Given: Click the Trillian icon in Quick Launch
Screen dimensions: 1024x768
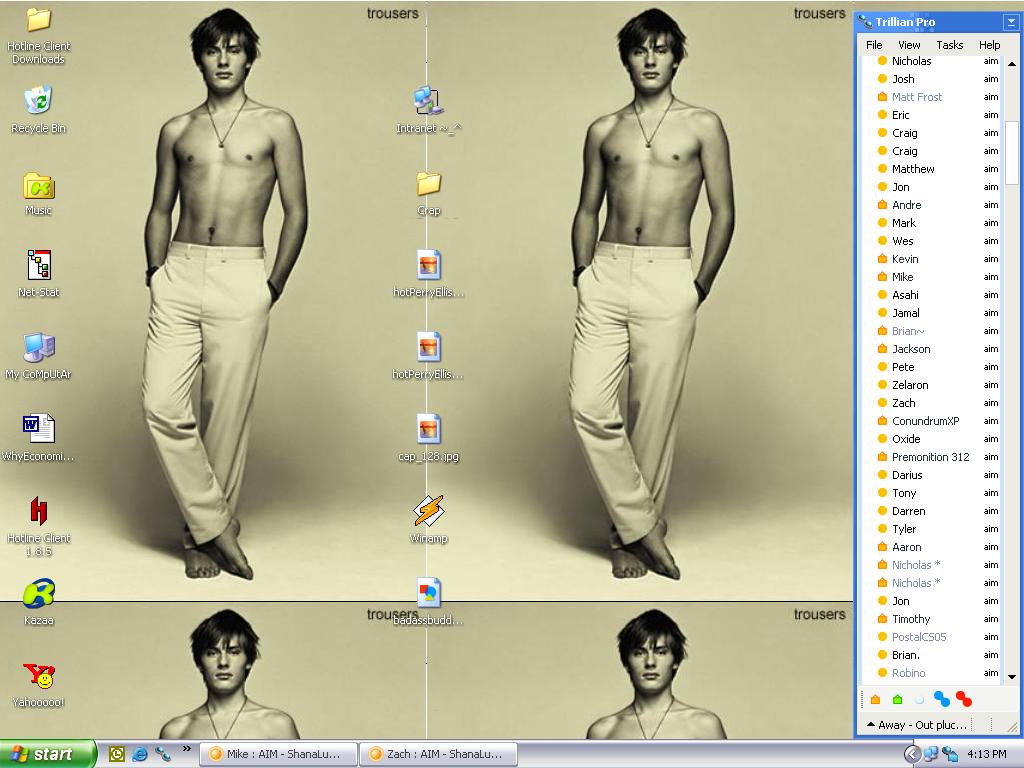Looking at the screenshot, I should (163, 754).
